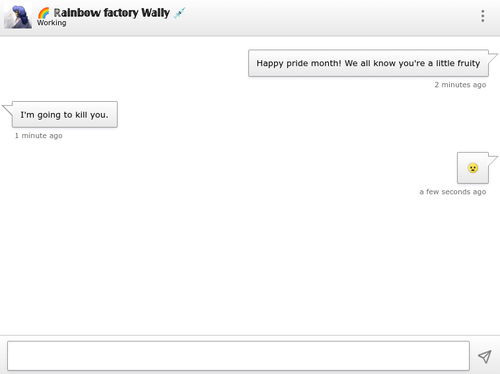This screenshot has width=500, height=374.
Task: Click the contact name Rainbow factory Wally
Action: (x=112, y=13)
